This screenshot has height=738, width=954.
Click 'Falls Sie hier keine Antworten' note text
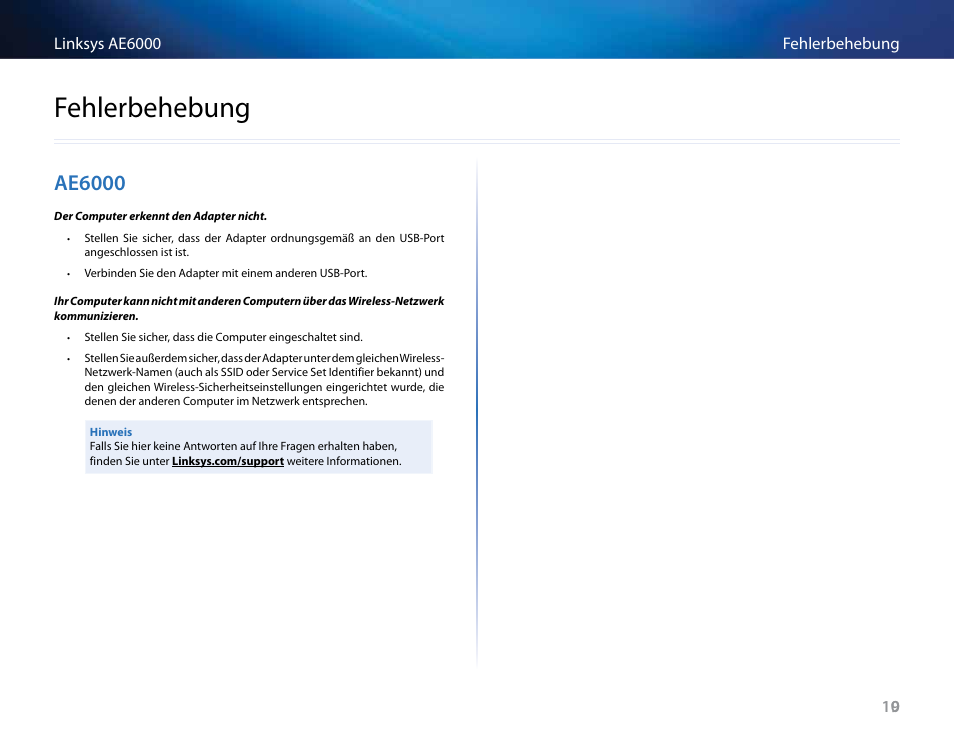245,454
